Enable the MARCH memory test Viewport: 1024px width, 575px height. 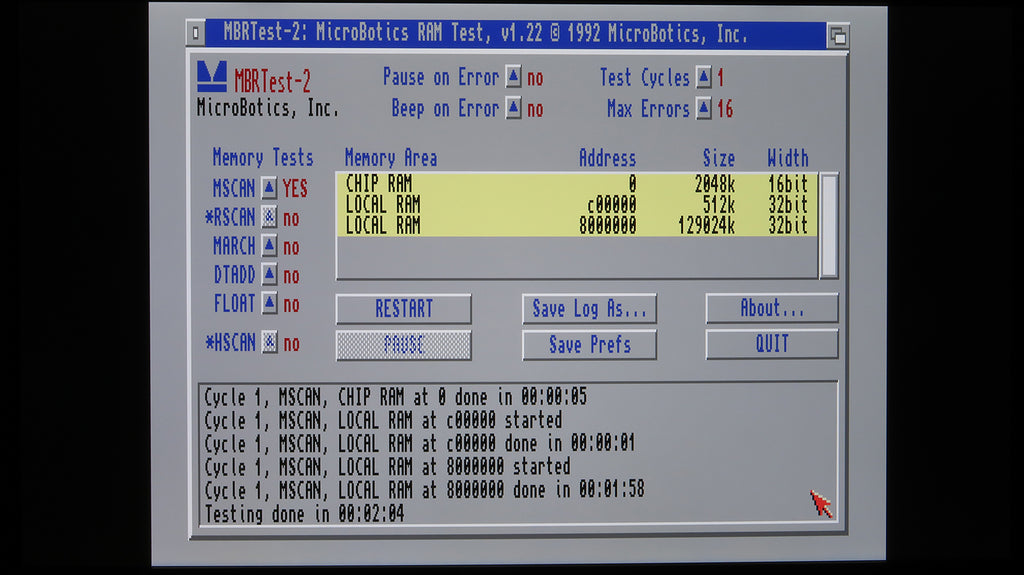269,246
